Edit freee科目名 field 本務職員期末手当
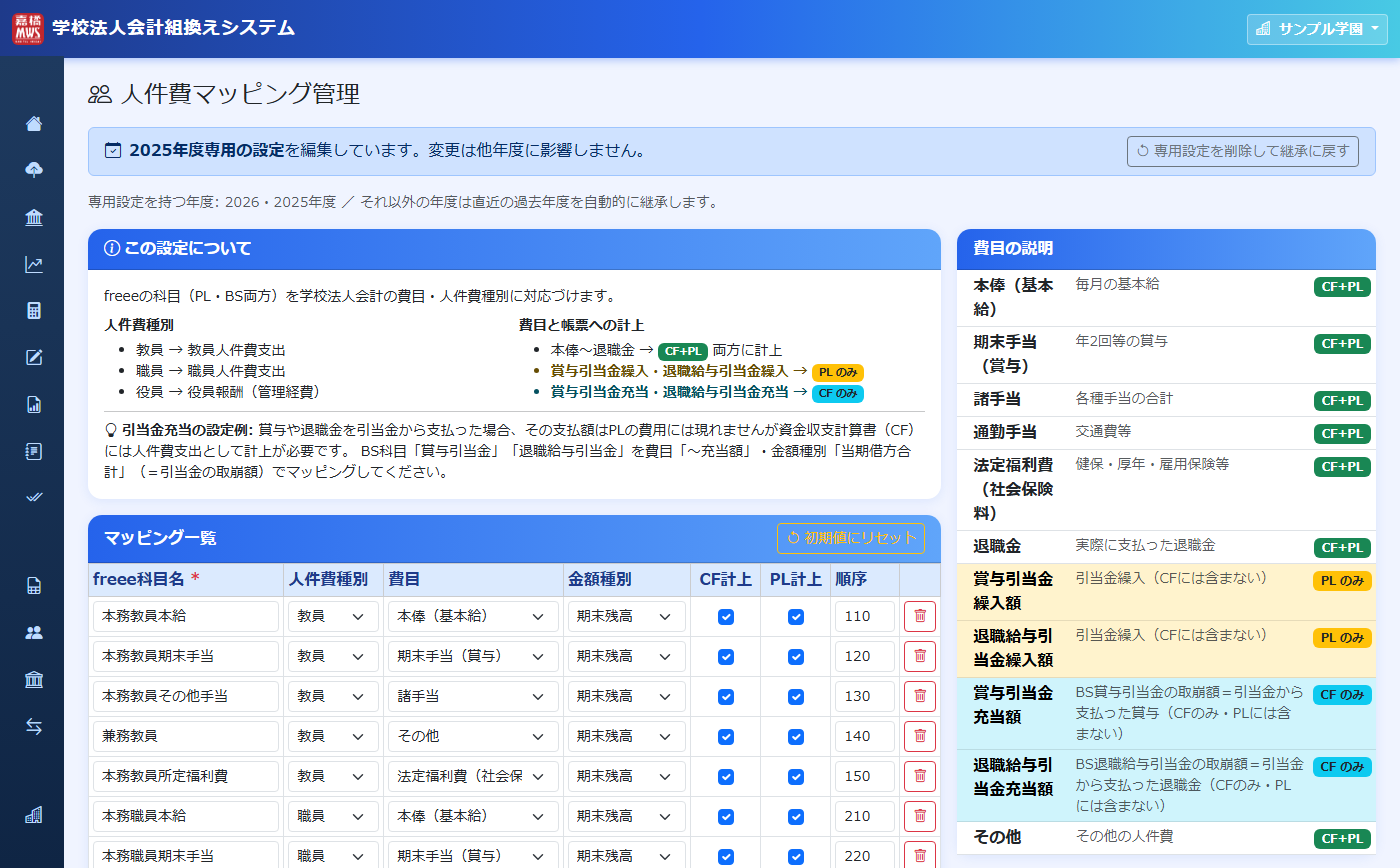Screen dimensions: 1400x868 click(186, 856)
